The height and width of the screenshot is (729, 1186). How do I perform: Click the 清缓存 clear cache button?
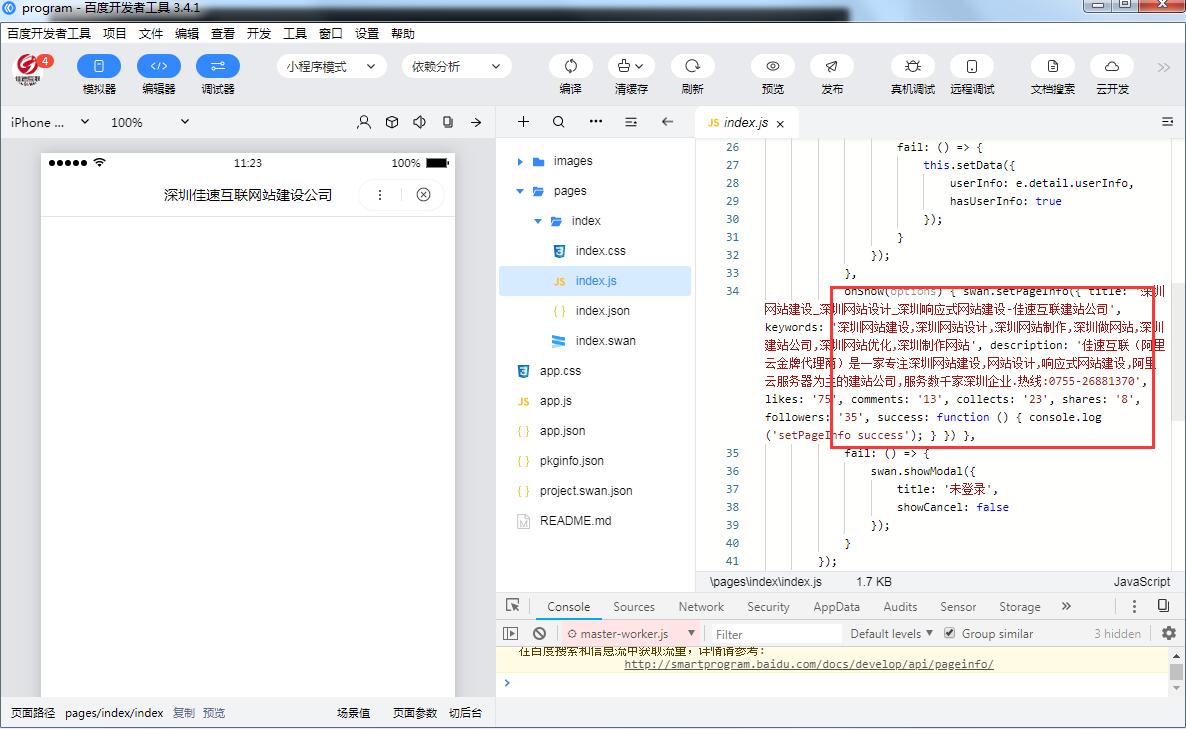click(x=631, y=67)
